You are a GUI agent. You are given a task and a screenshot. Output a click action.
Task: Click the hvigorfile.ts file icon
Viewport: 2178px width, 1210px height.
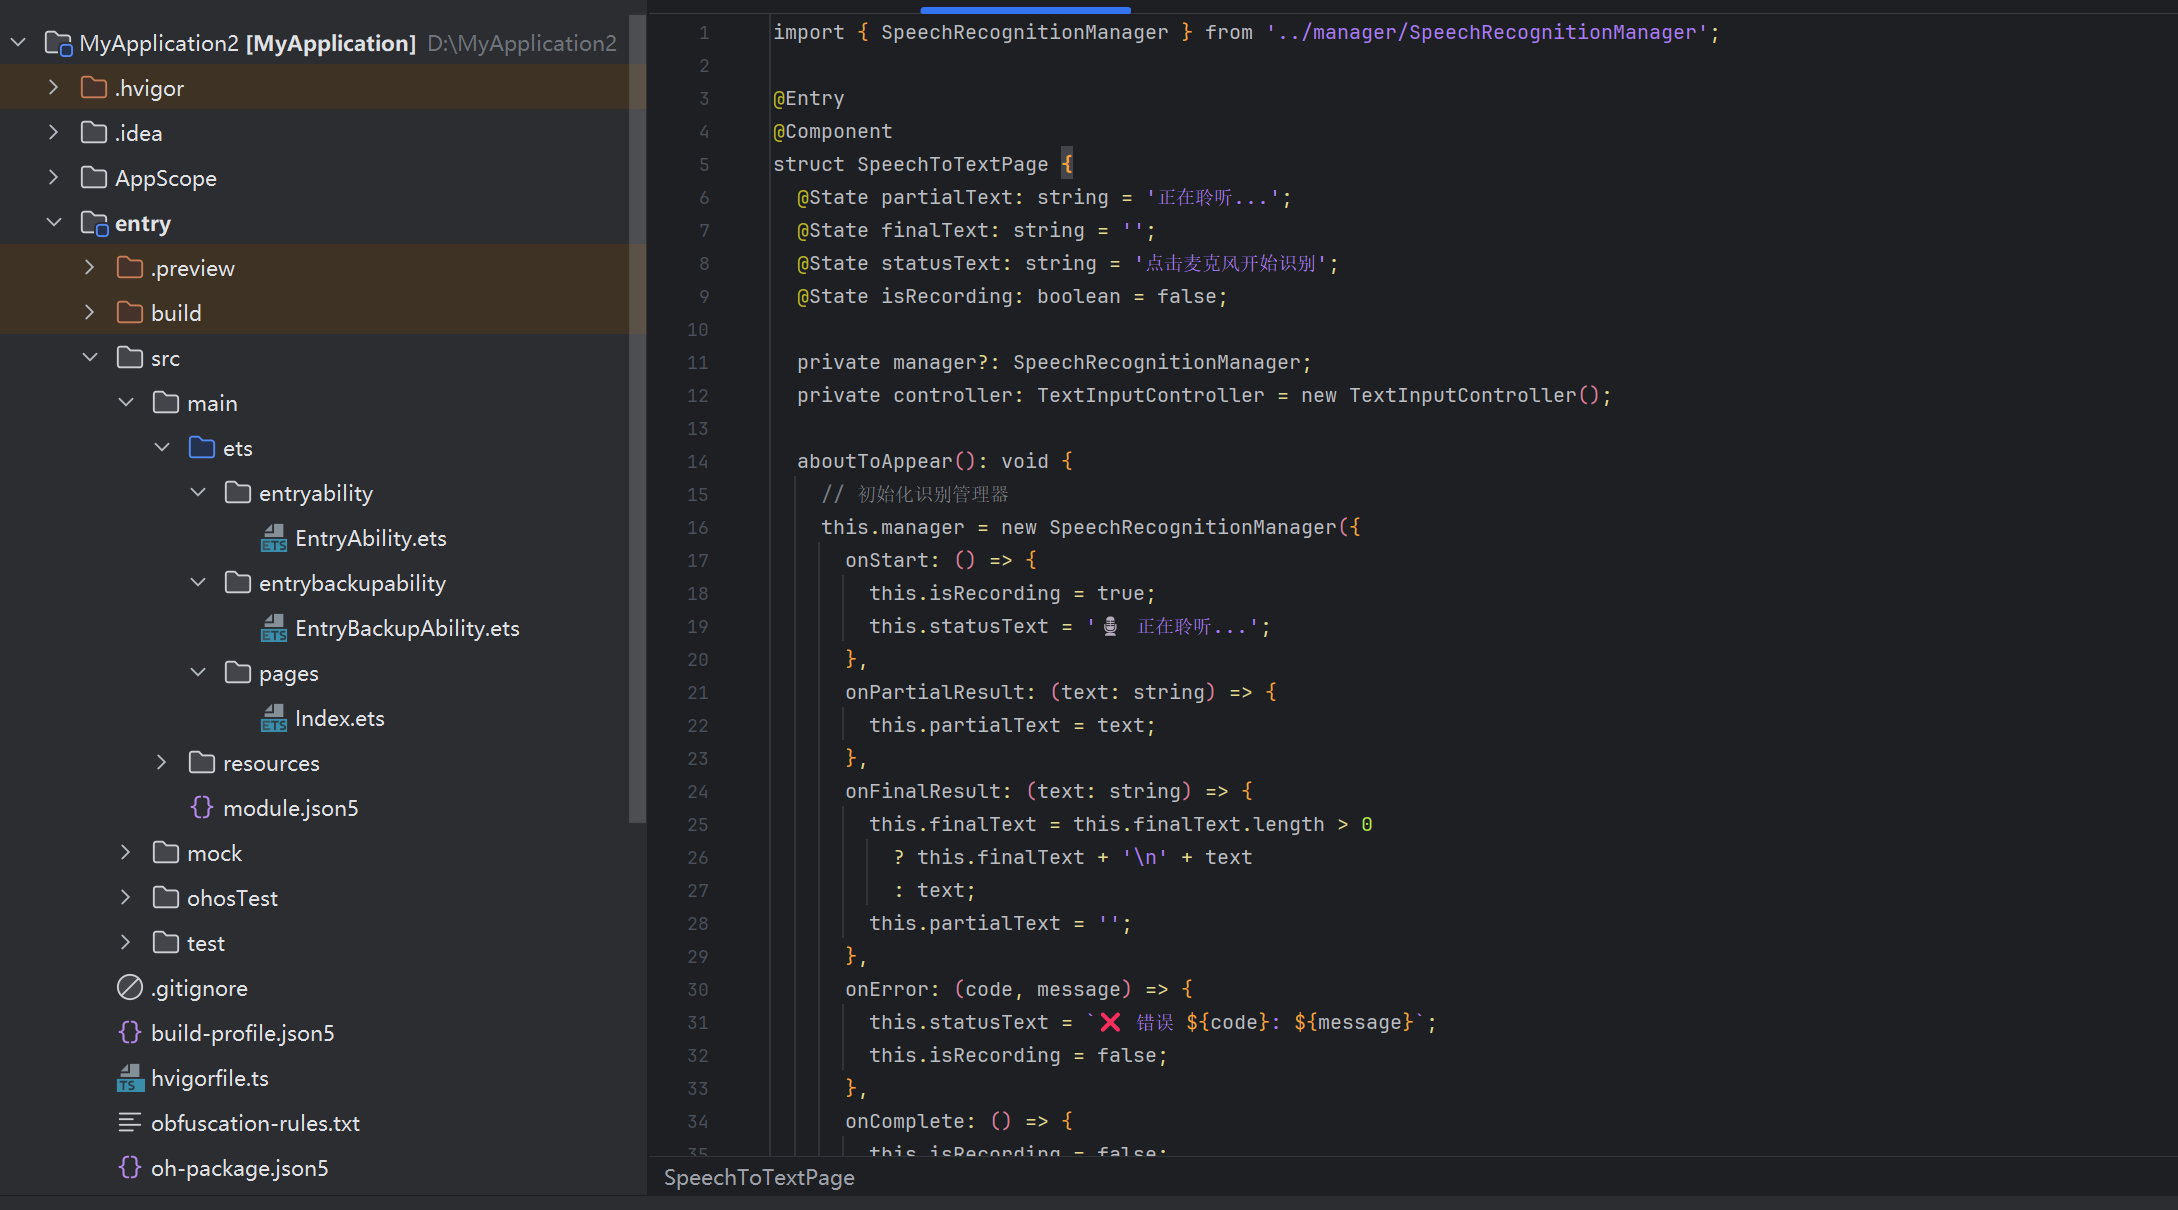(x=130, y=1078)
